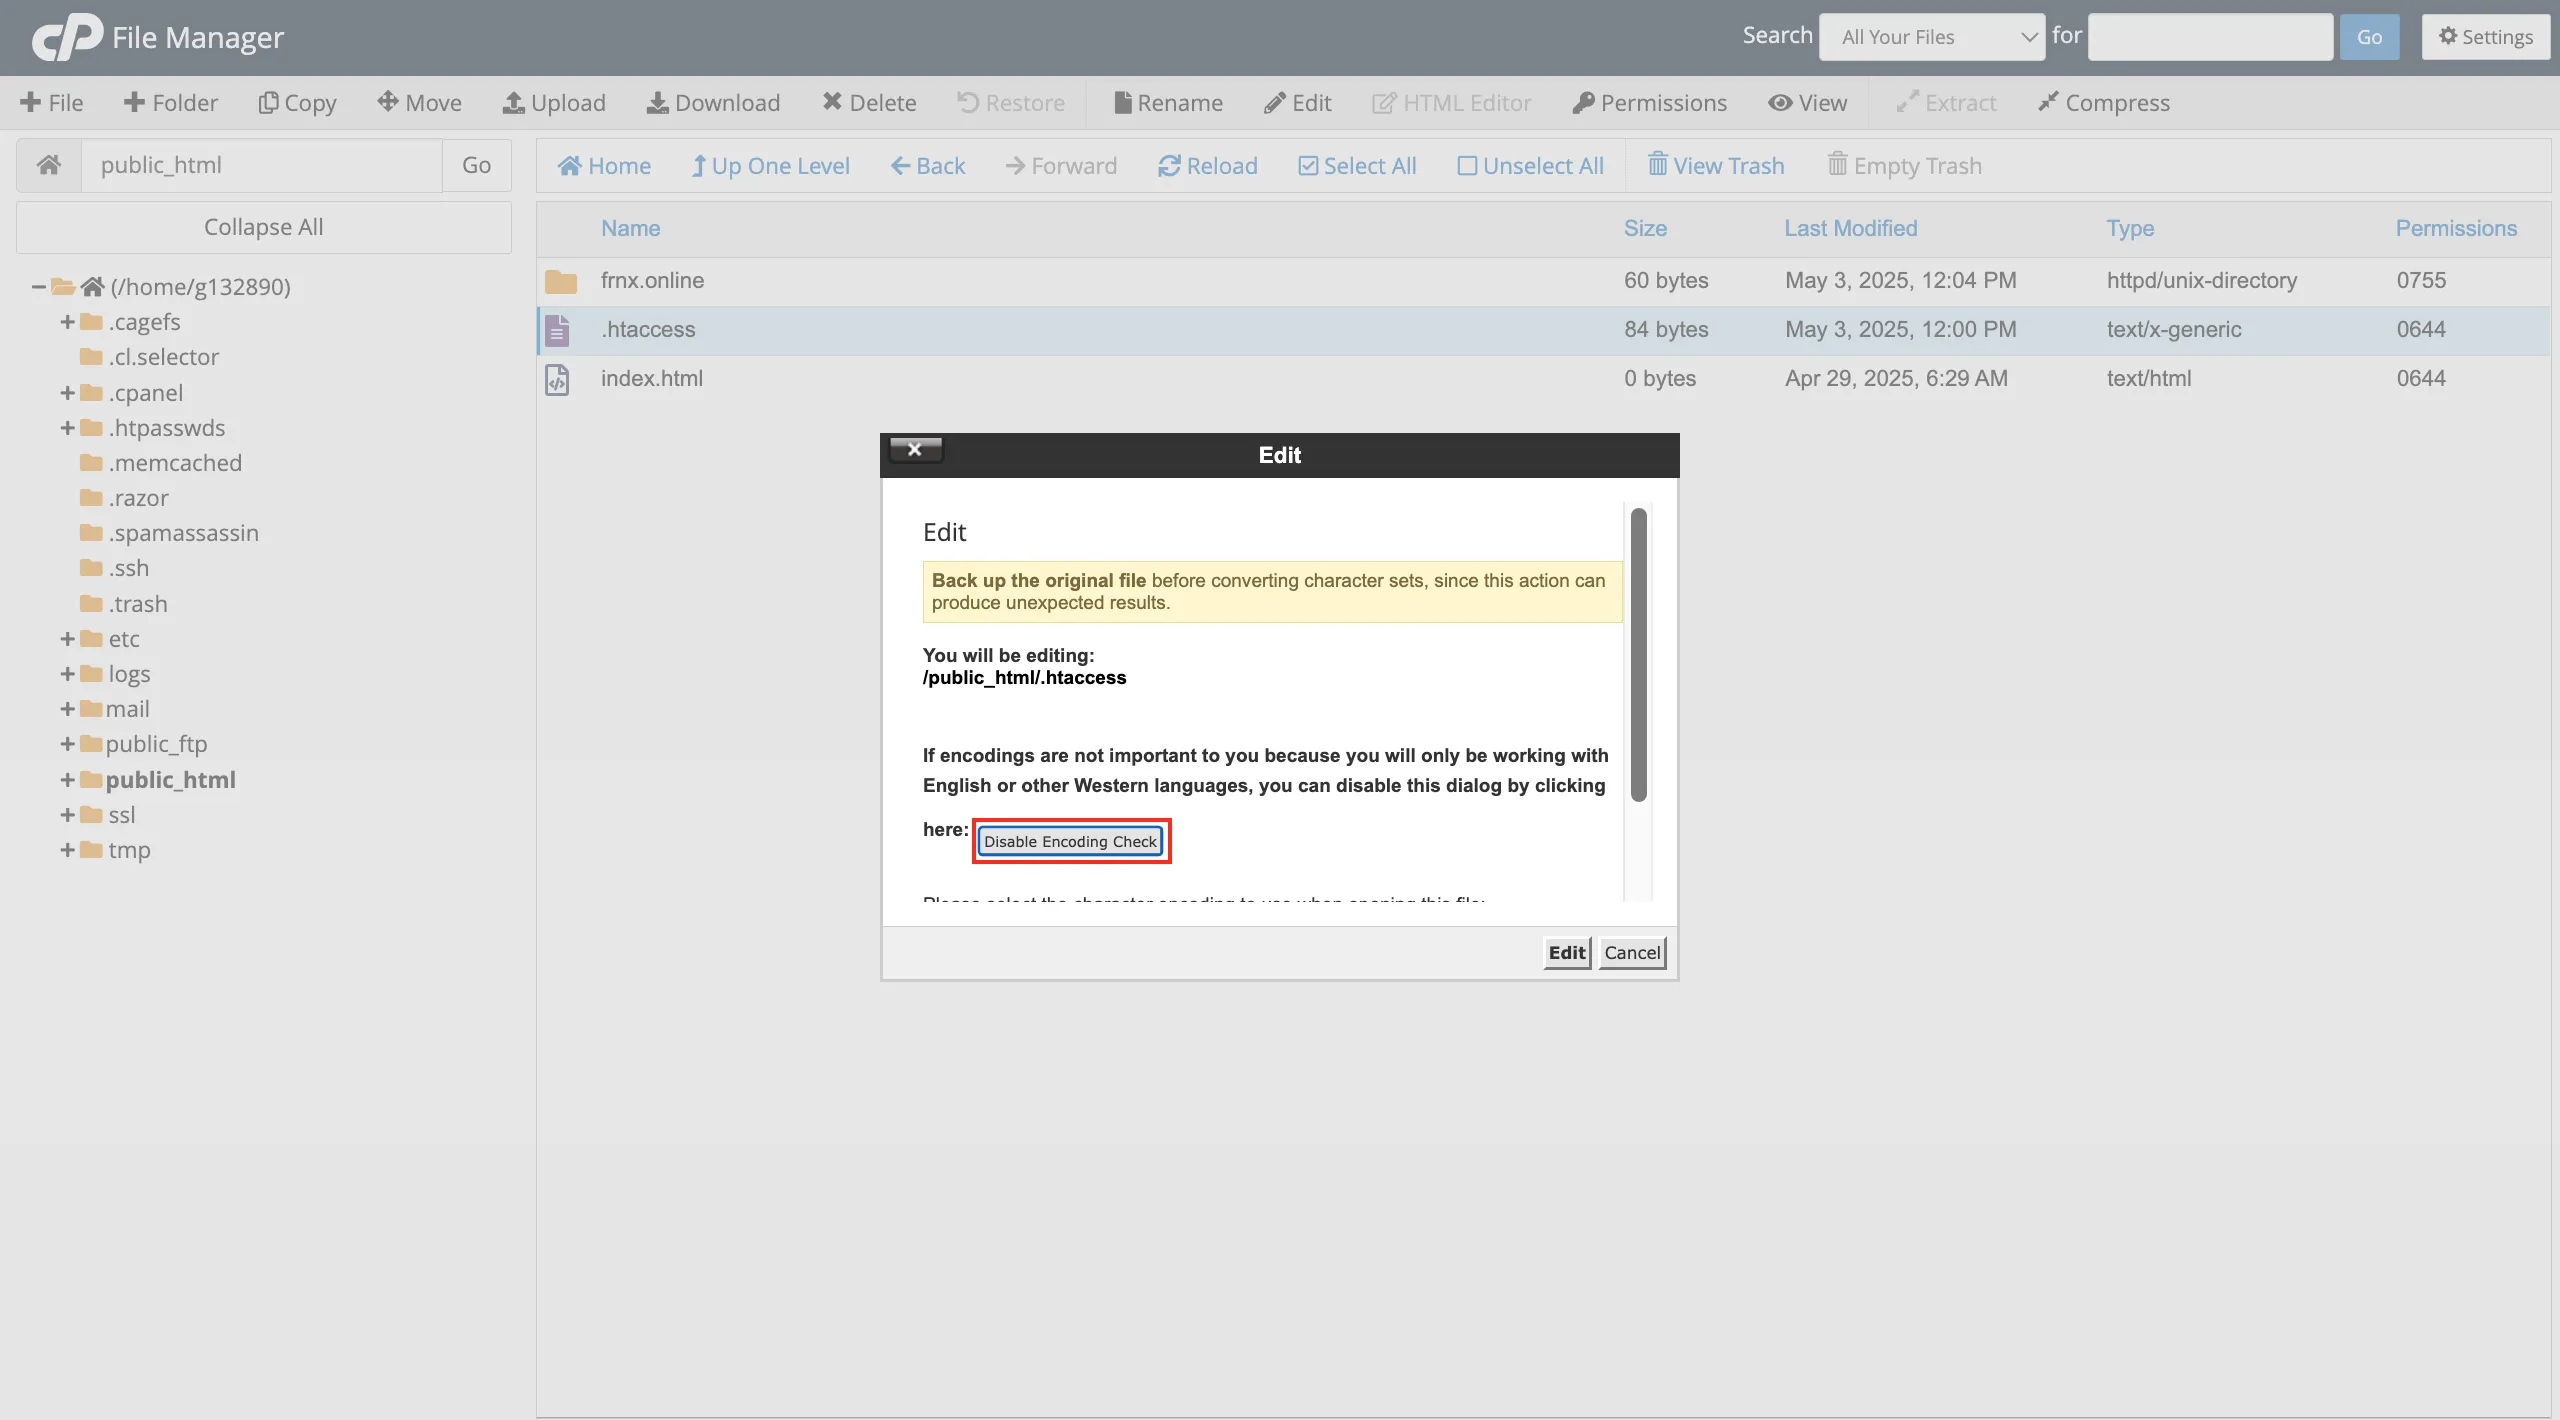2560x1420 pixels.
Task: Click the Rename file tool
Action: pyautogui.click(x=1168, y=103)
